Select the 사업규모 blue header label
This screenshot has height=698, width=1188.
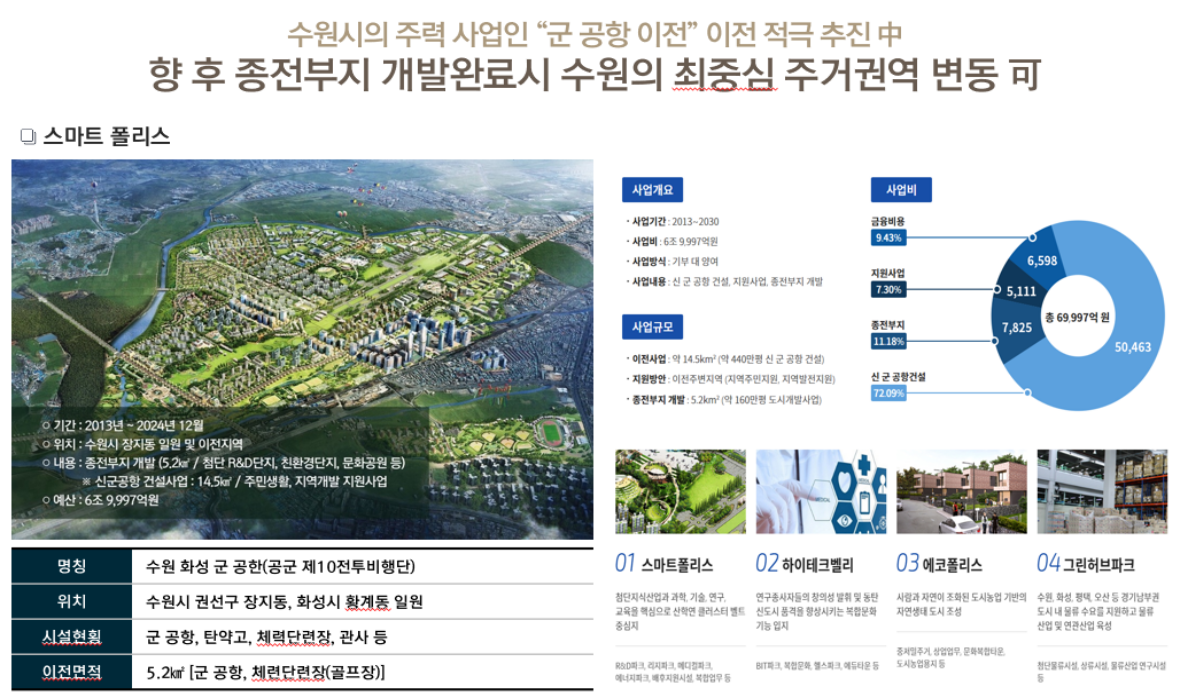pos(651,327)
